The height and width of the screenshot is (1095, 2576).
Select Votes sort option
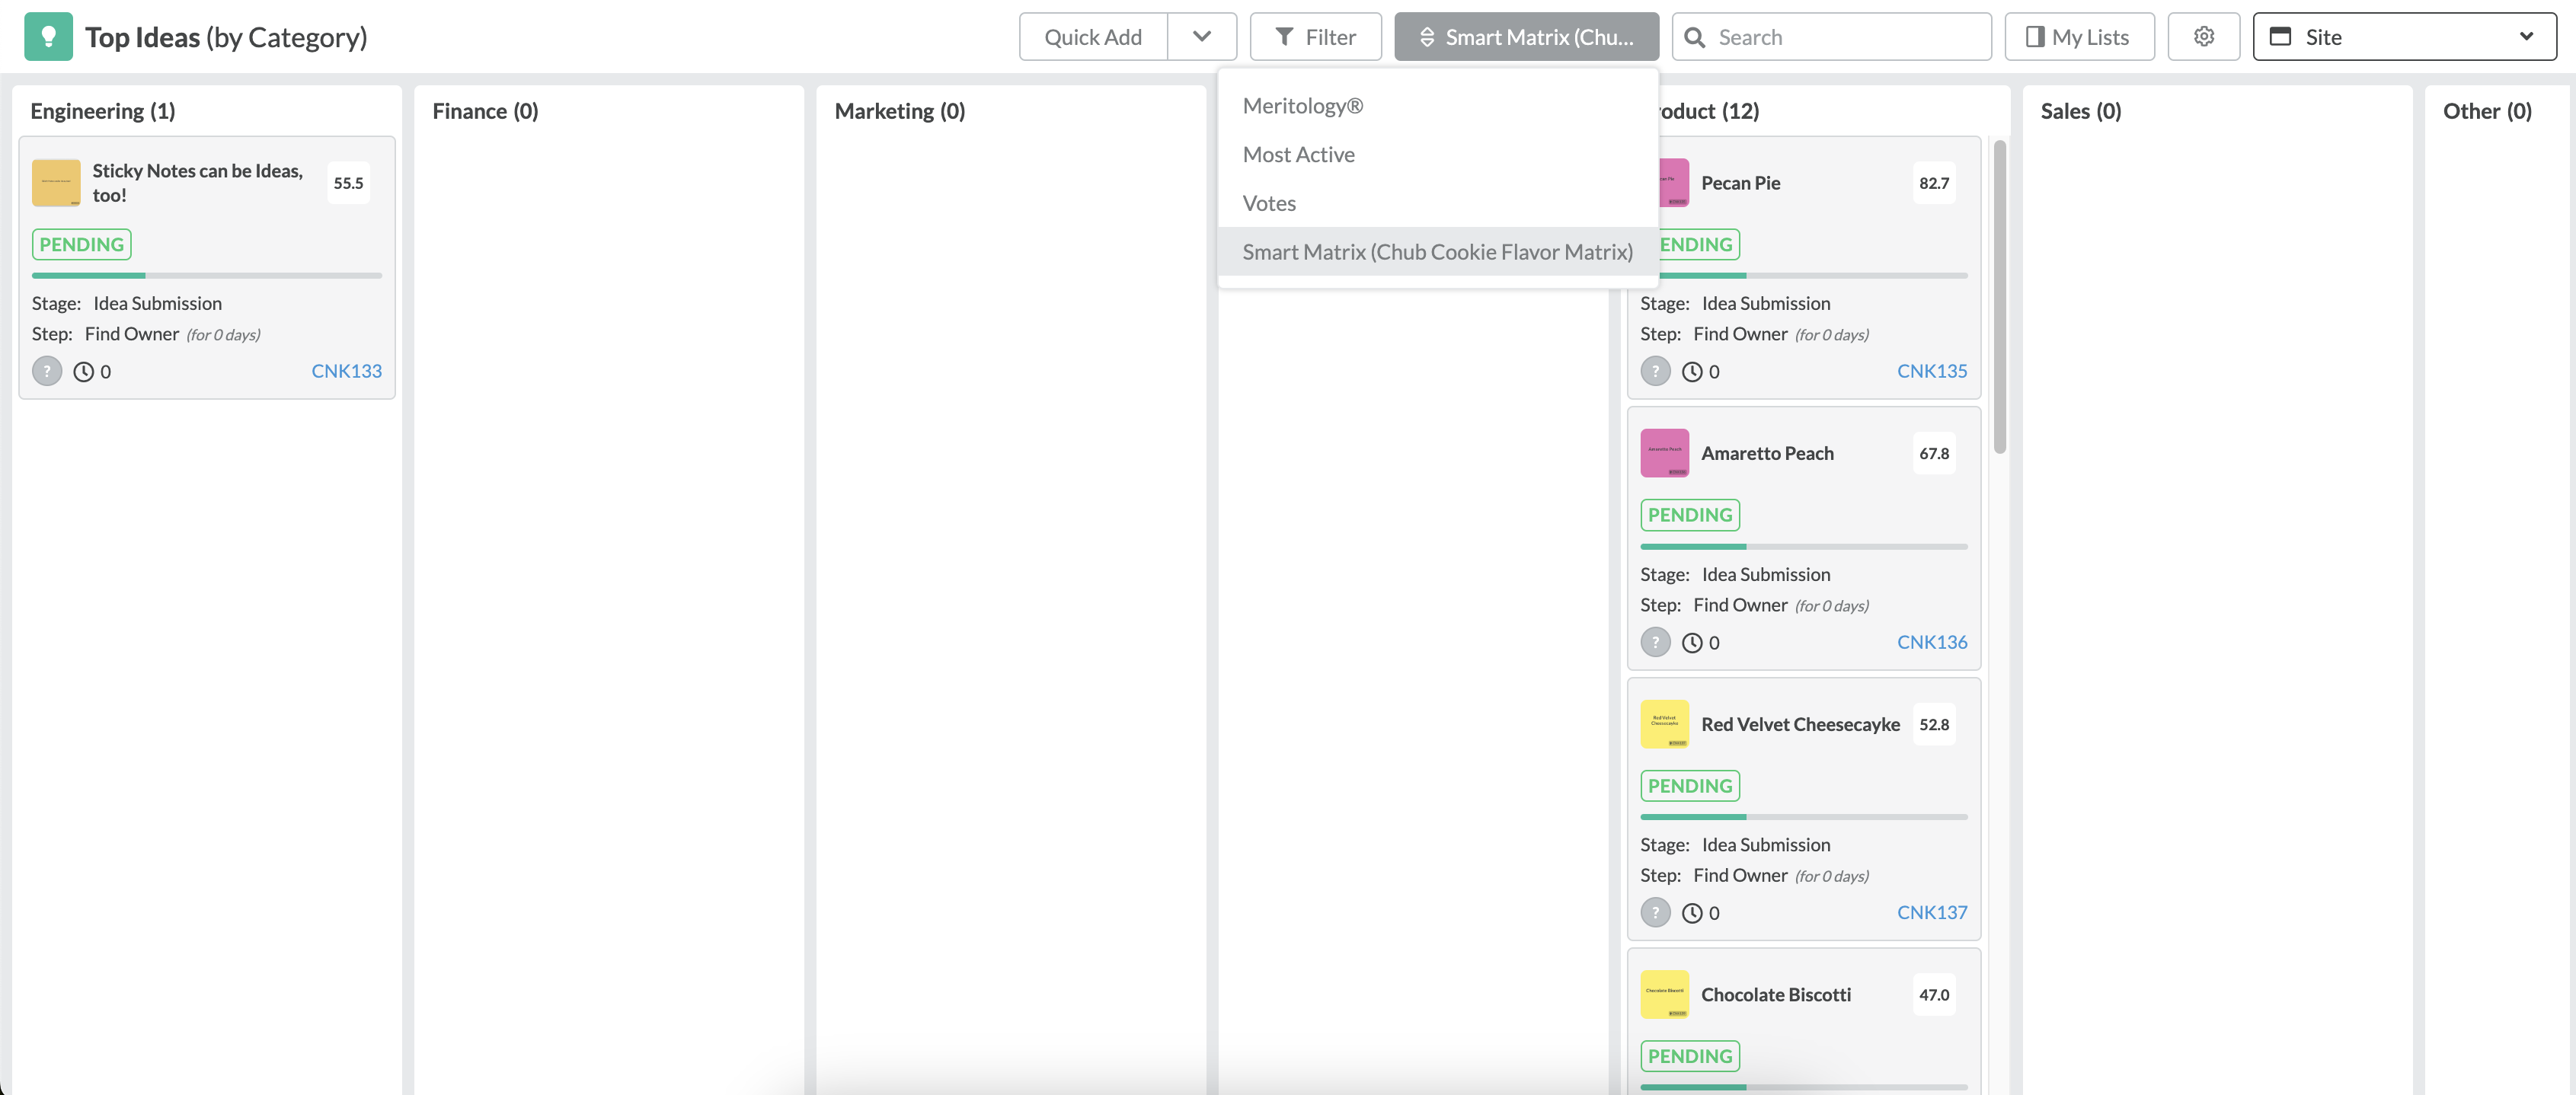(x=1437, y=203)
